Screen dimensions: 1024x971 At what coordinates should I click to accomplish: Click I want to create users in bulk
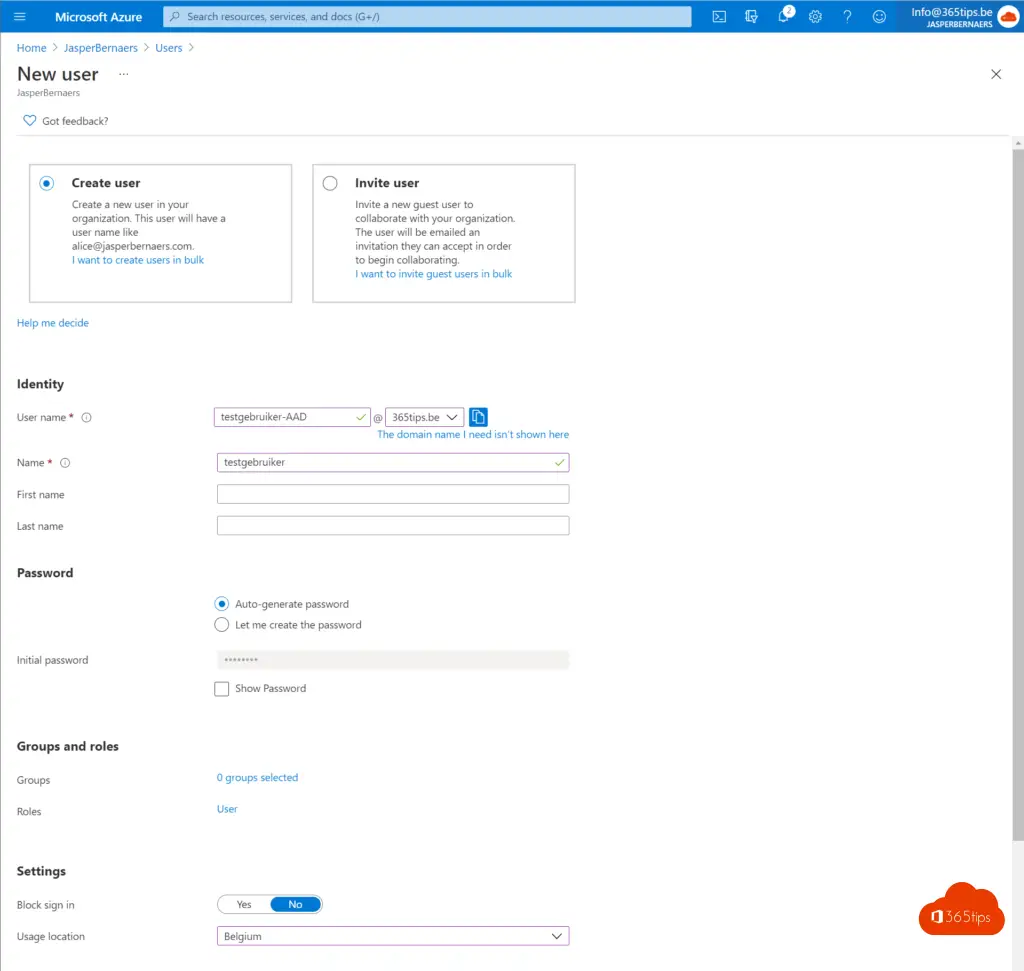click(138, 260)
